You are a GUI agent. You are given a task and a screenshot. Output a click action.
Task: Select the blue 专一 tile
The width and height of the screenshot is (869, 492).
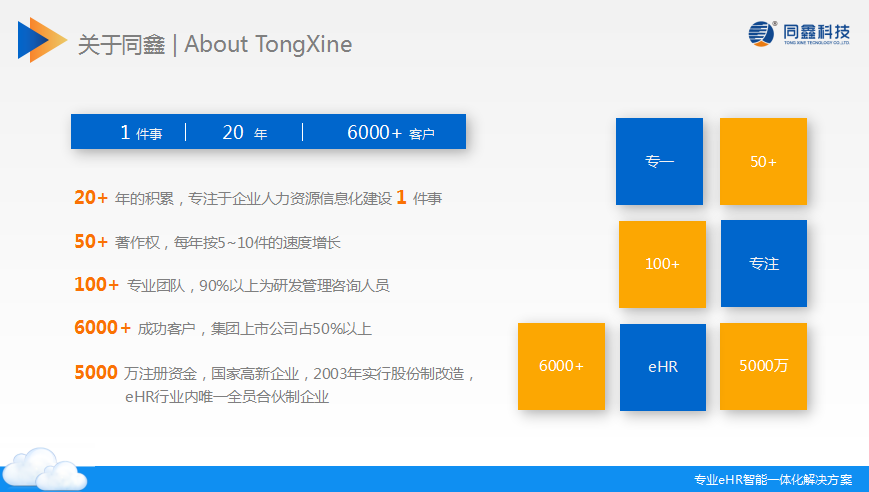coord(659,162)
